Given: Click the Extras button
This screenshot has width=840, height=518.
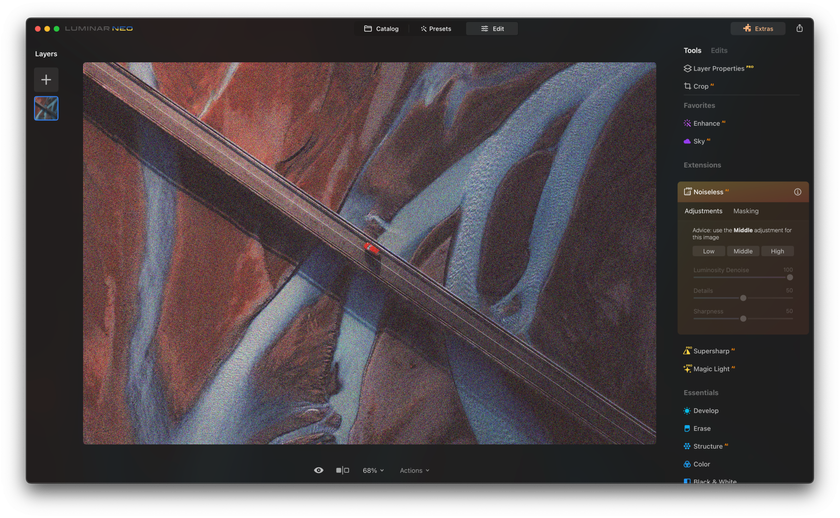Looking at the screenshot, I should tap(758, 28).
